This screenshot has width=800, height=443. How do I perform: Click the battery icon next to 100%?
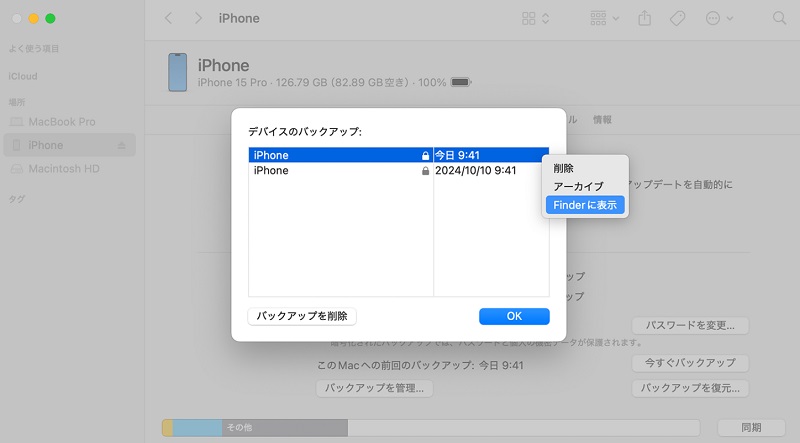pyautogui.click(x=461, y=82)
